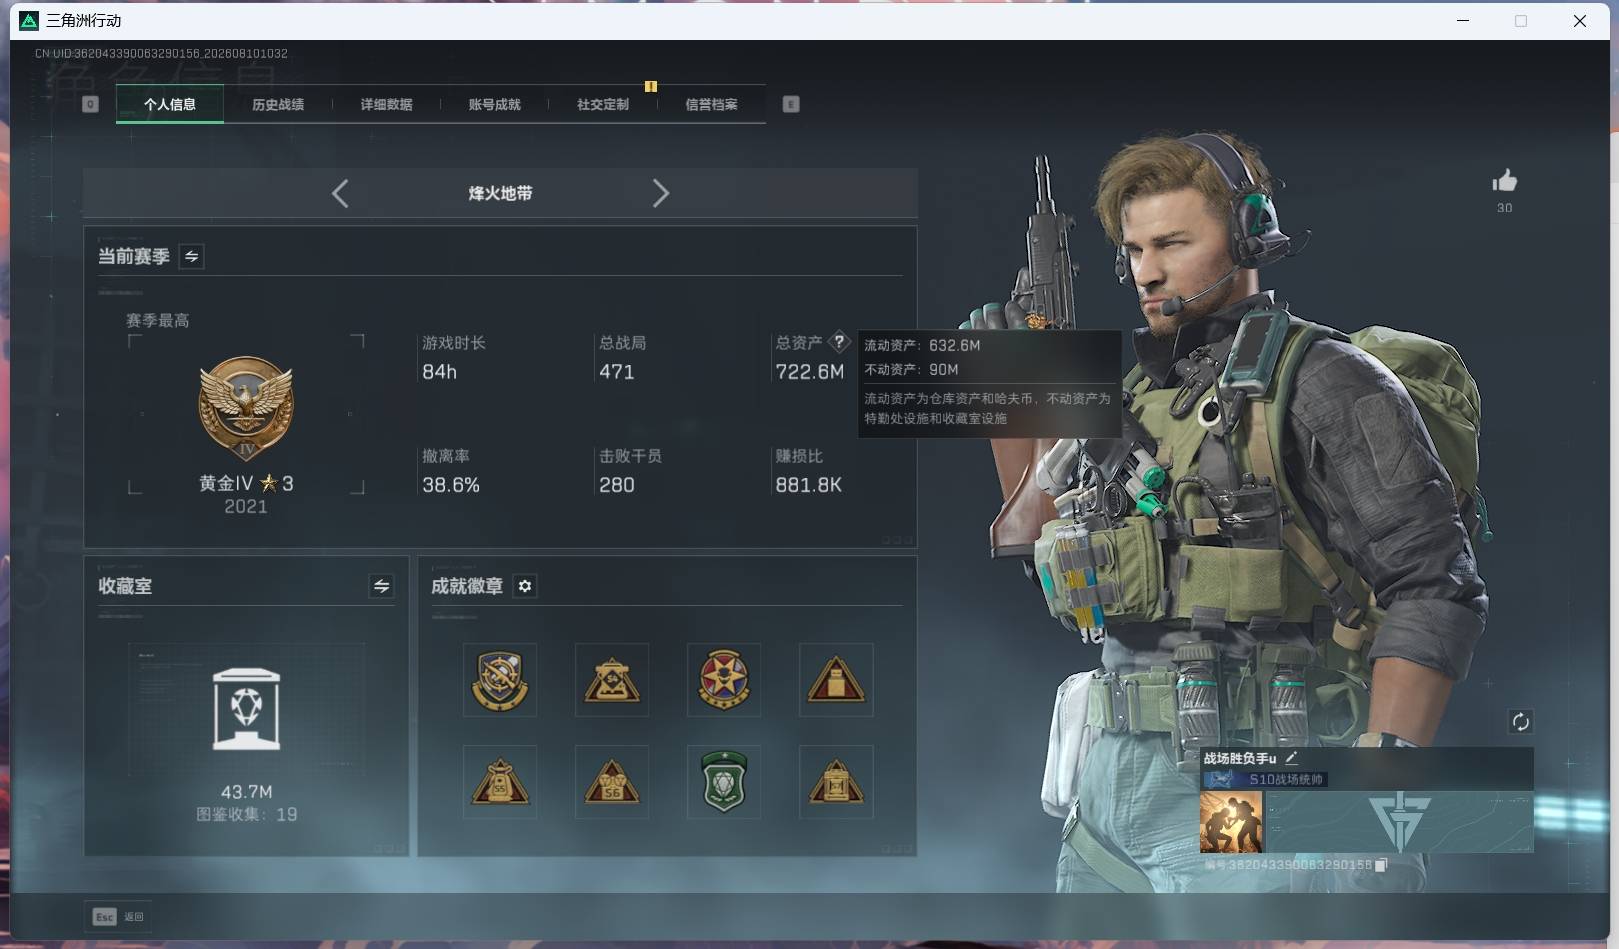Image resolution: width=1619 pixels, height=949 pixels.
Task: Click the 总战局 471 value
Action: 616,372
